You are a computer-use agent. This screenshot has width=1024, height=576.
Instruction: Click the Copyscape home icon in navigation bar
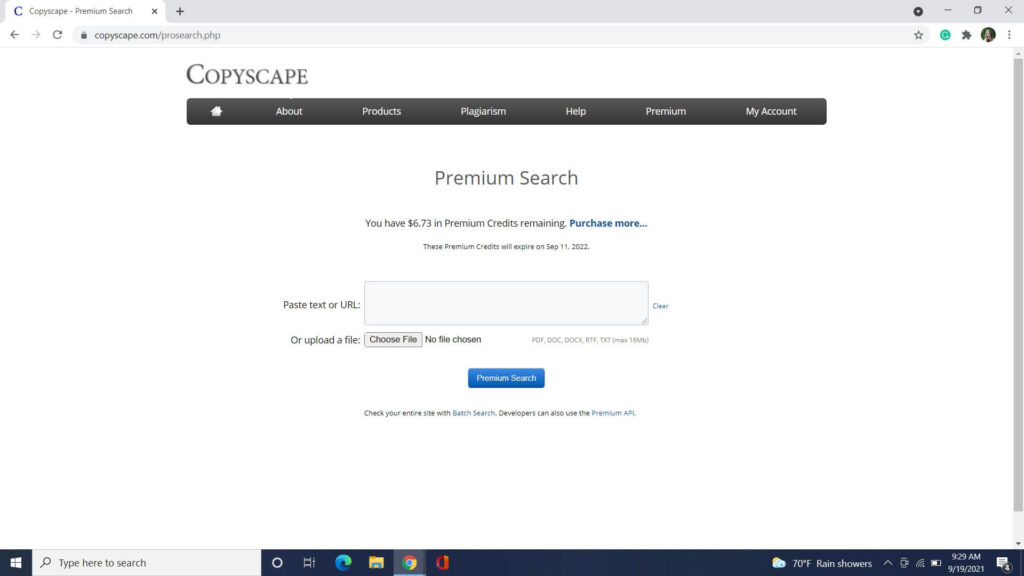point(216,111)
